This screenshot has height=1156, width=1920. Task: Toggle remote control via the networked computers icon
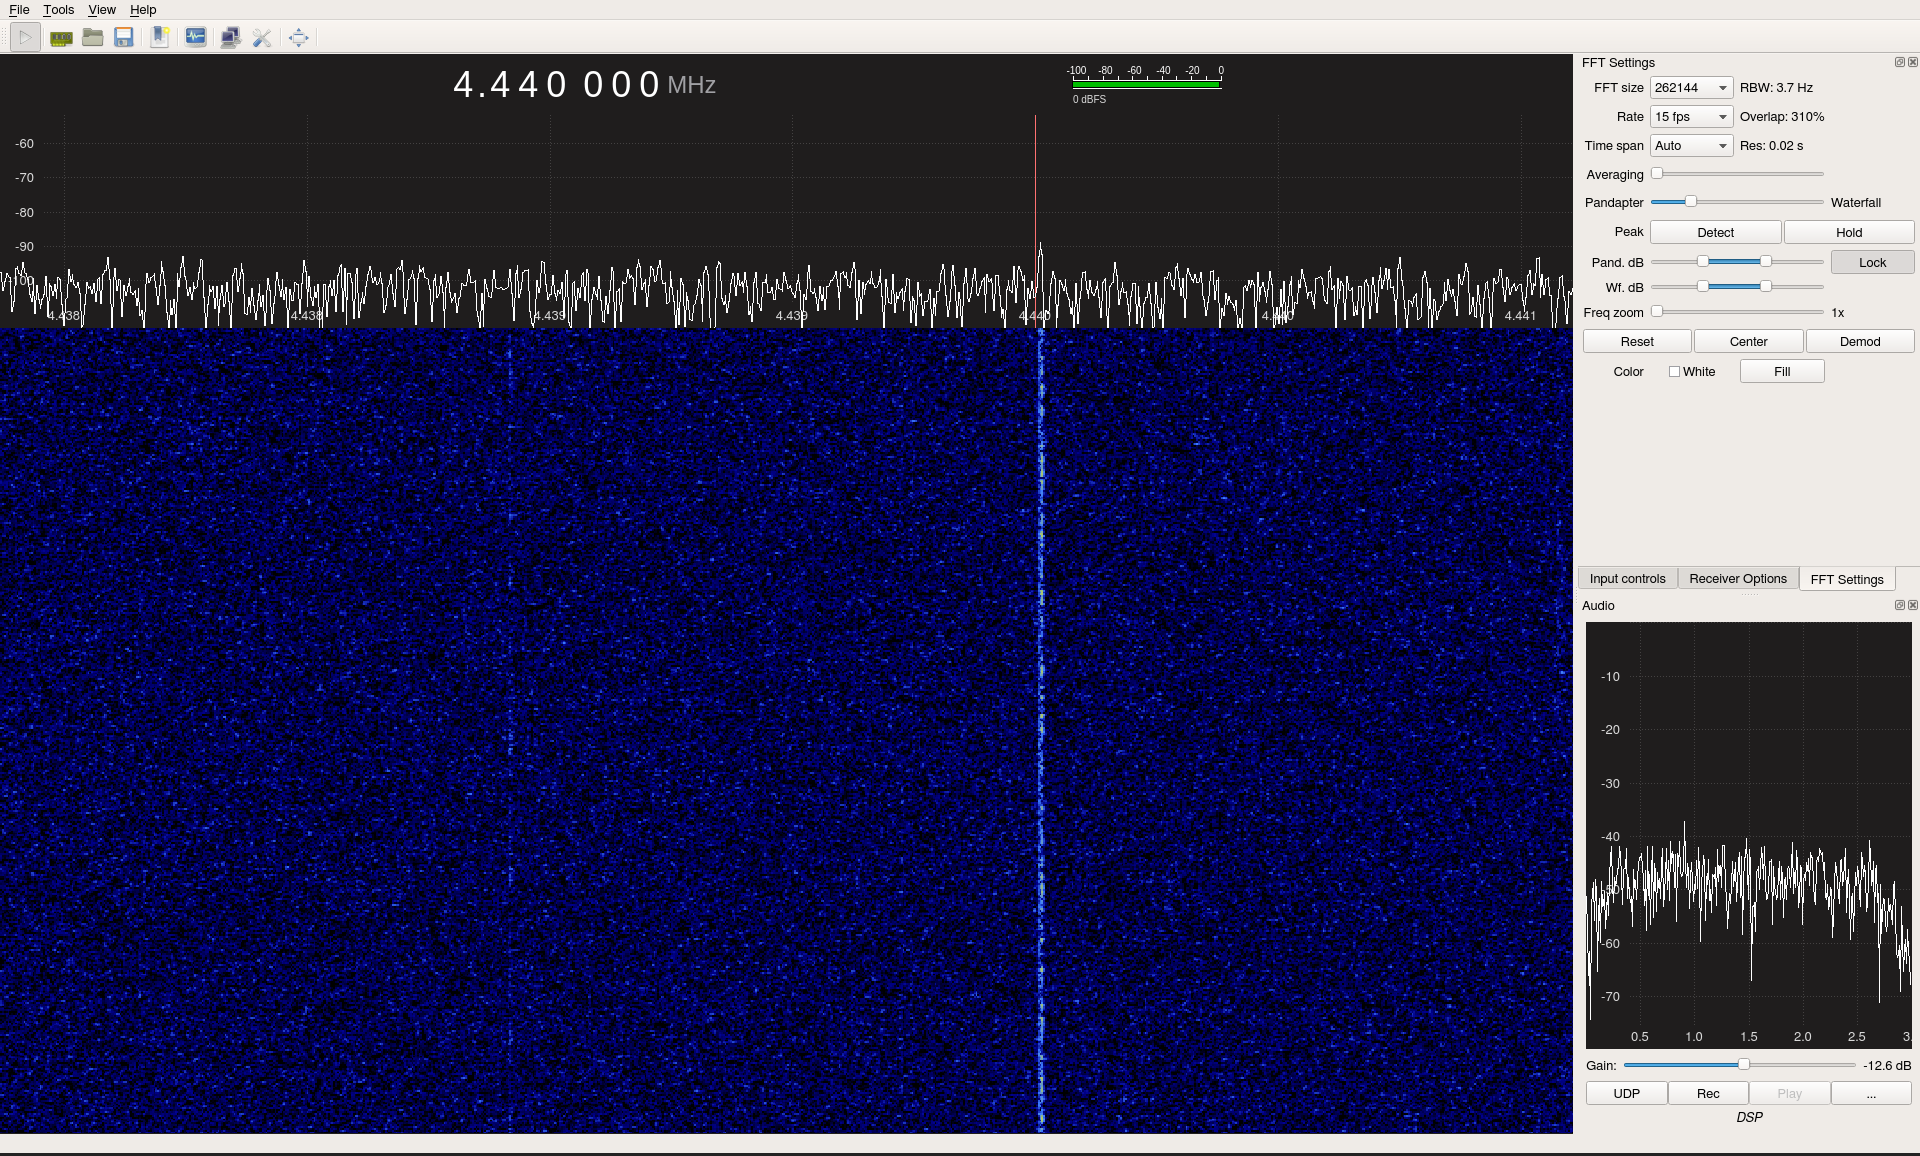point(230,38)
